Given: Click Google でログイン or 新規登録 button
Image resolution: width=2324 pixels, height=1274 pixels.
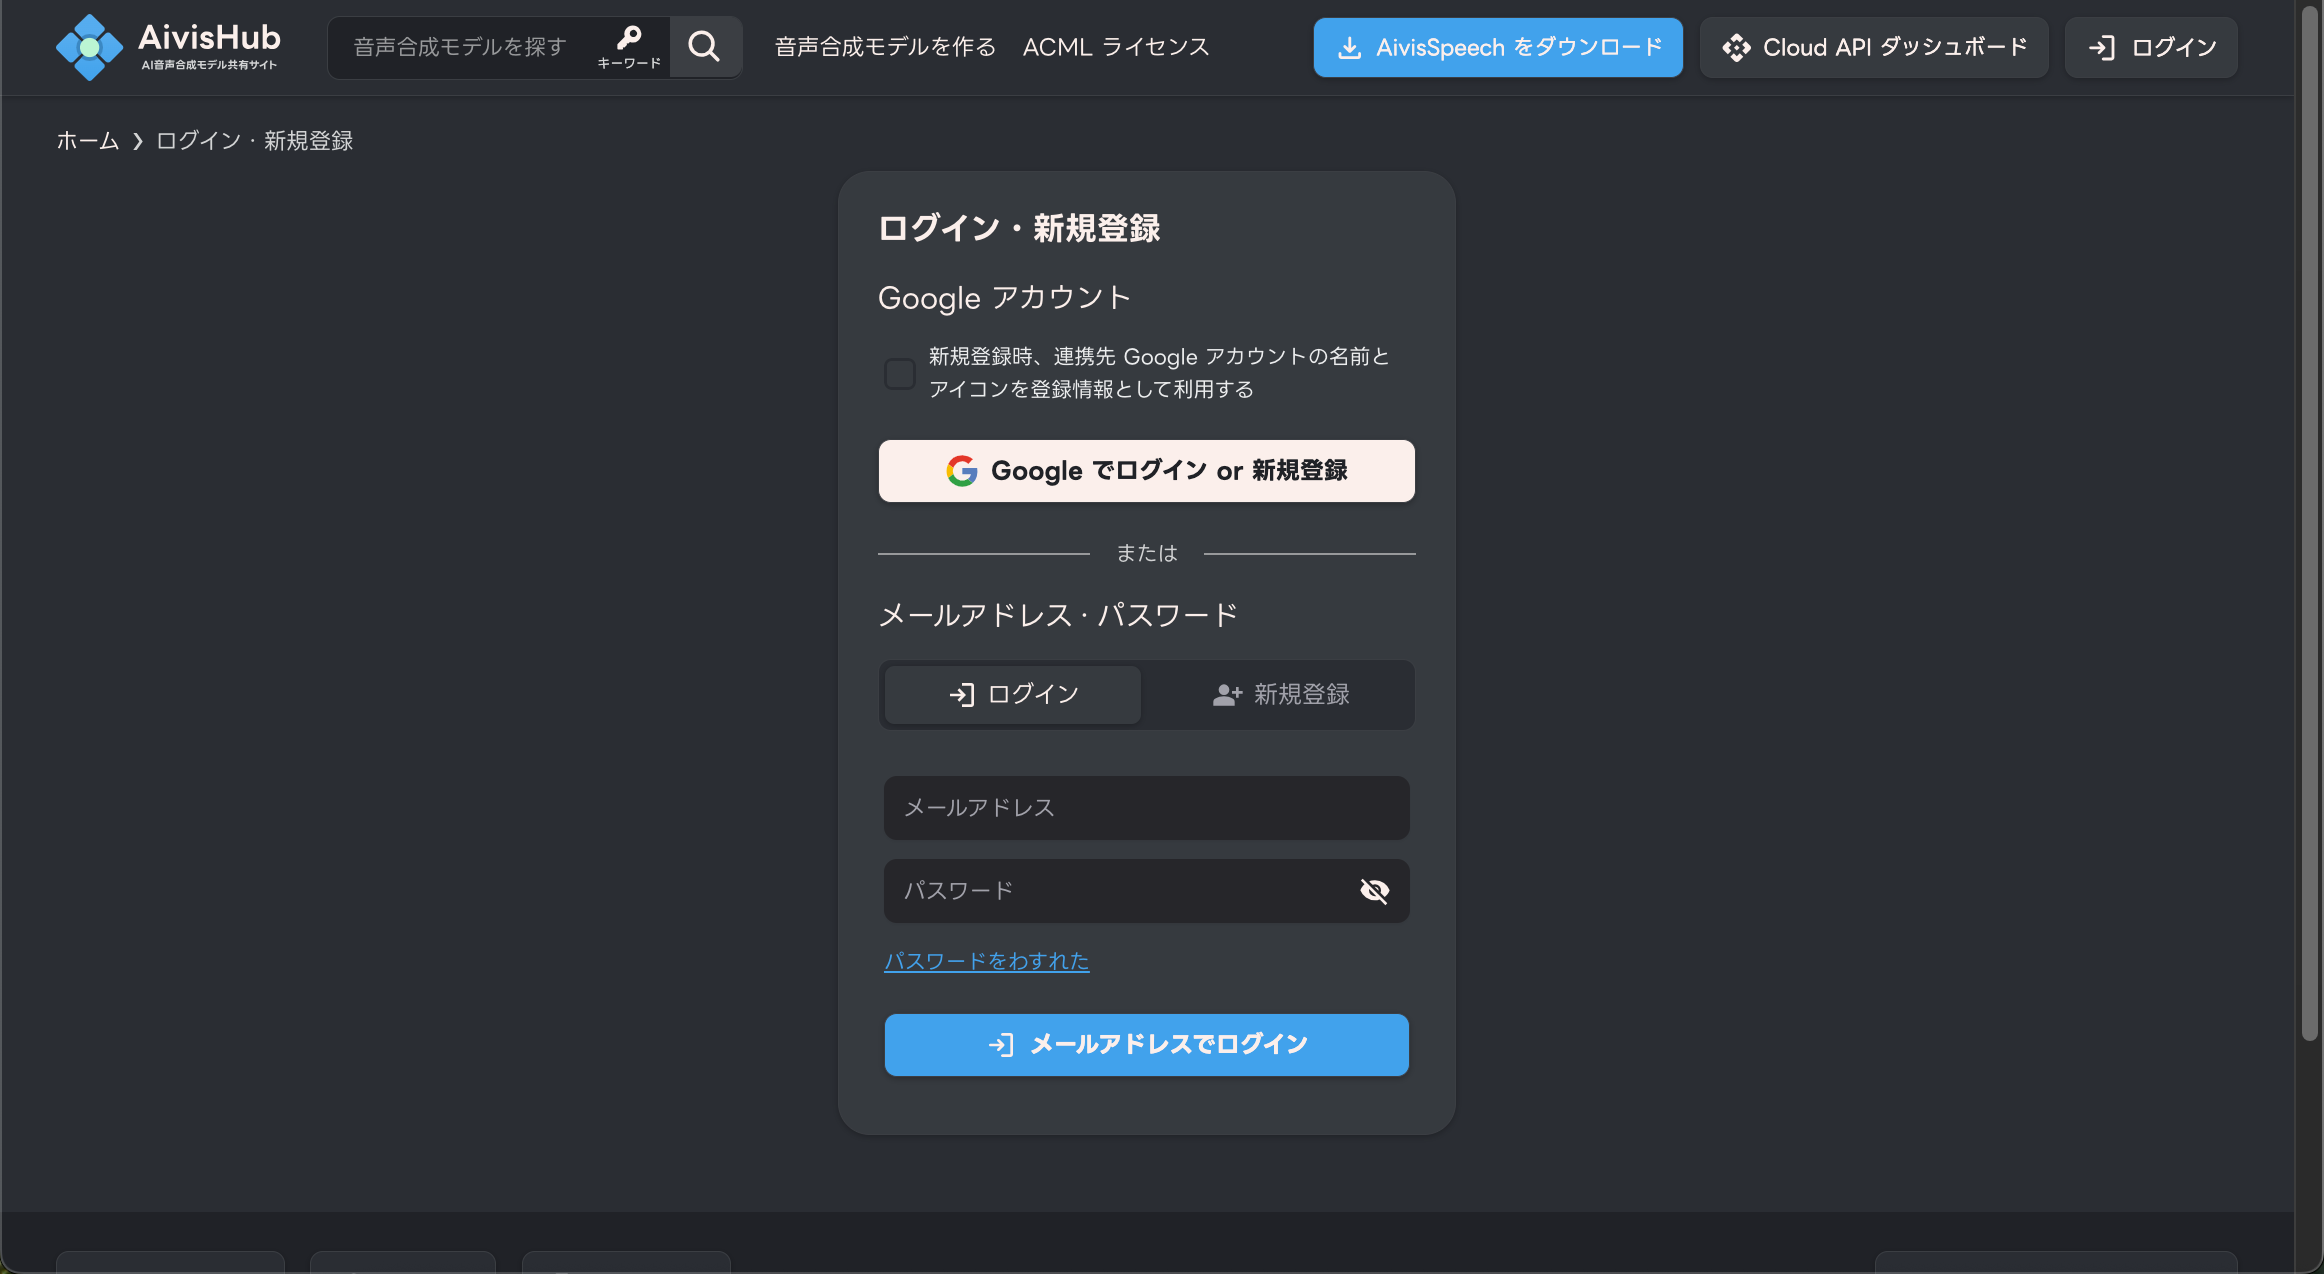Looking at the screenshot, I should pyautogui.click(x=1146, y=471).
